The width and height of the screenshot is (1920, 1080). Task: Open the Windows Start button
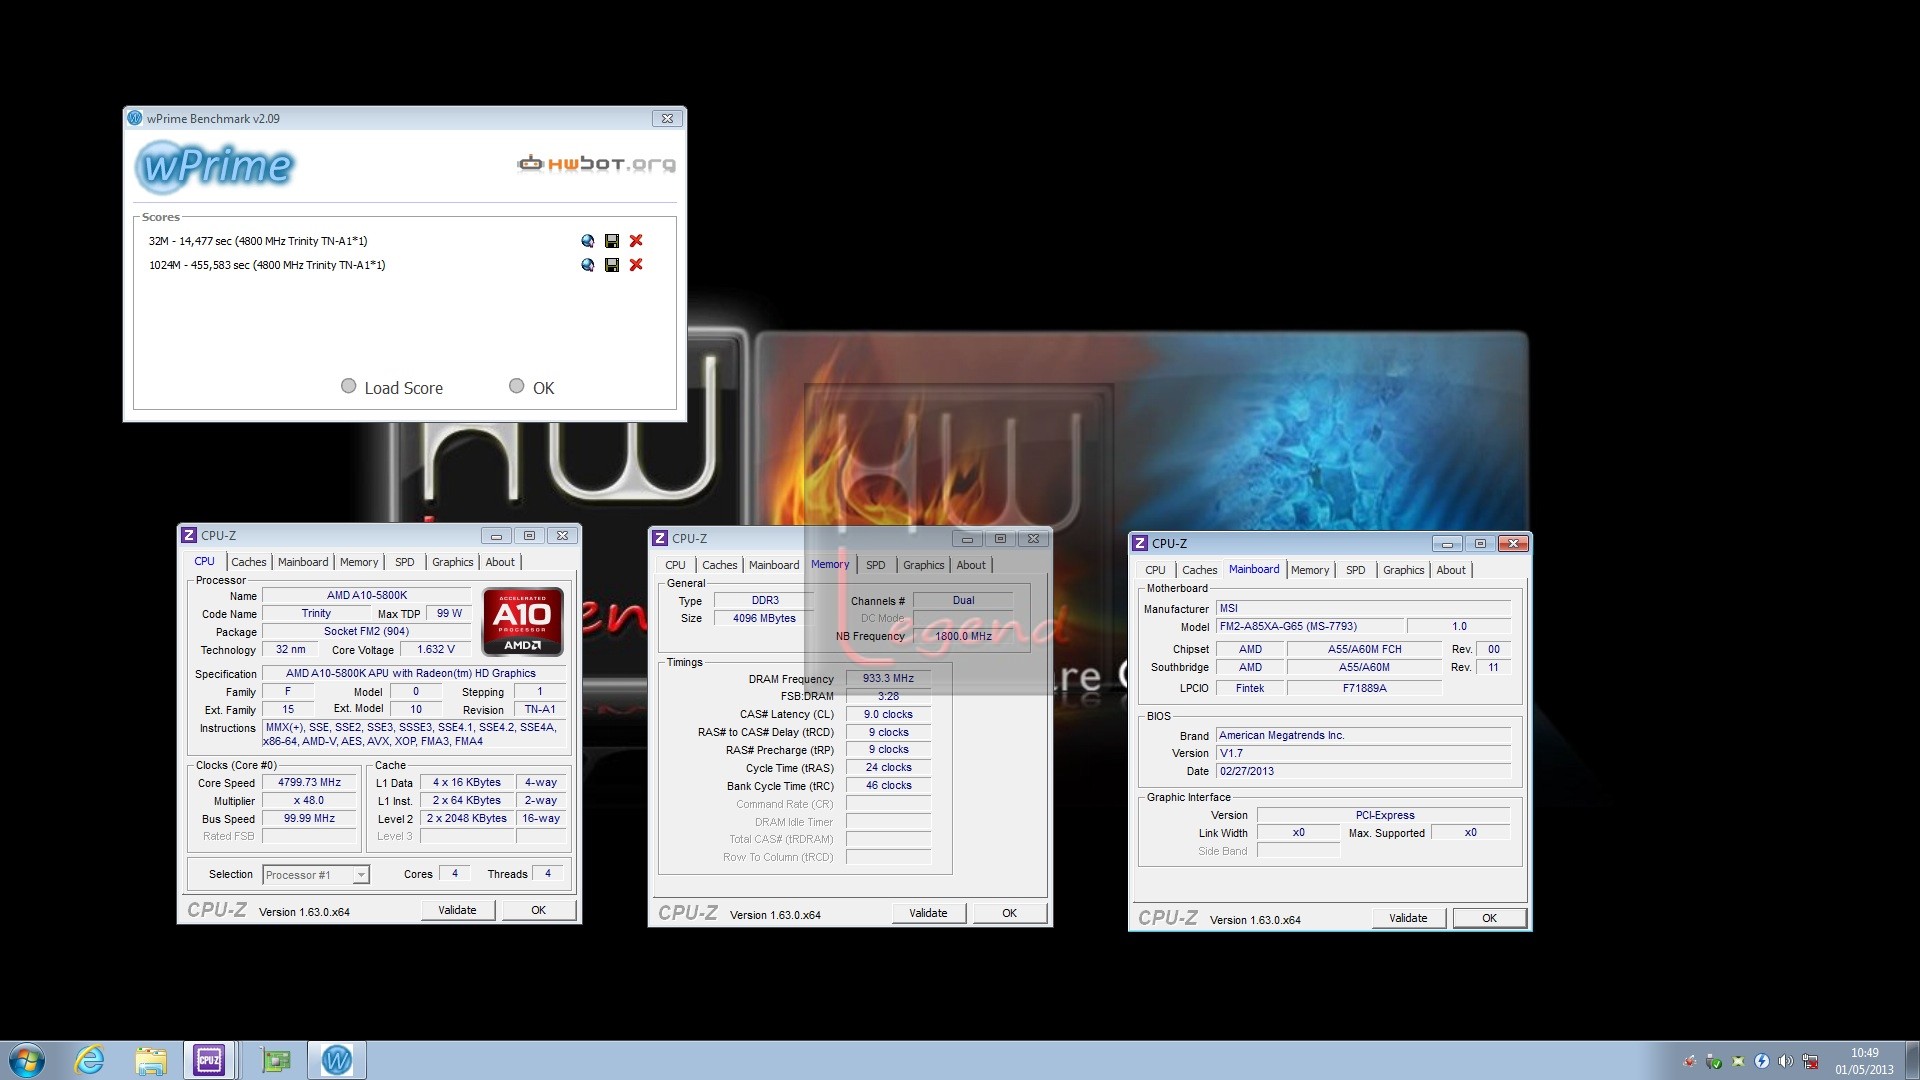pos(27,1060)
